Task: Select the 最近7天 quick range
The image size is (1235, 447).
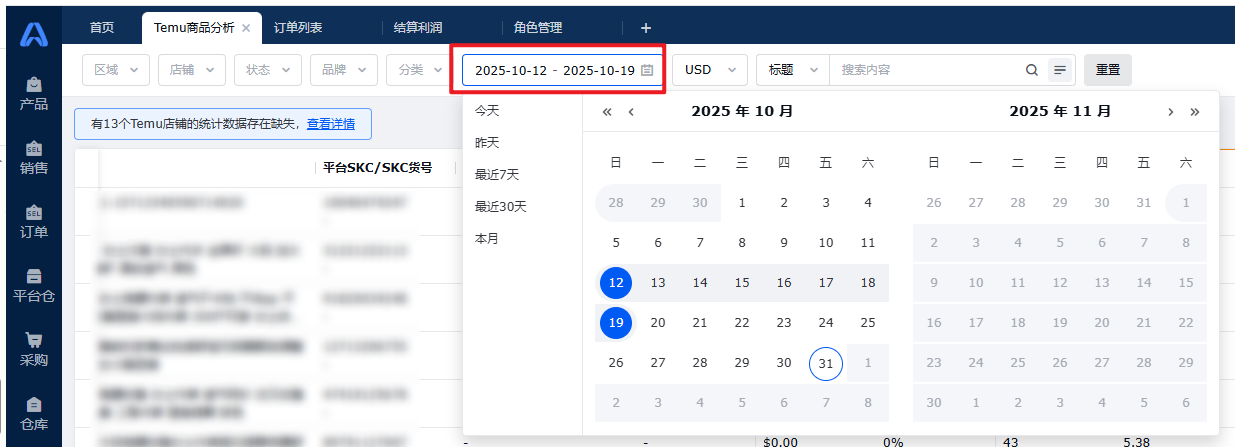Action: 497,175
